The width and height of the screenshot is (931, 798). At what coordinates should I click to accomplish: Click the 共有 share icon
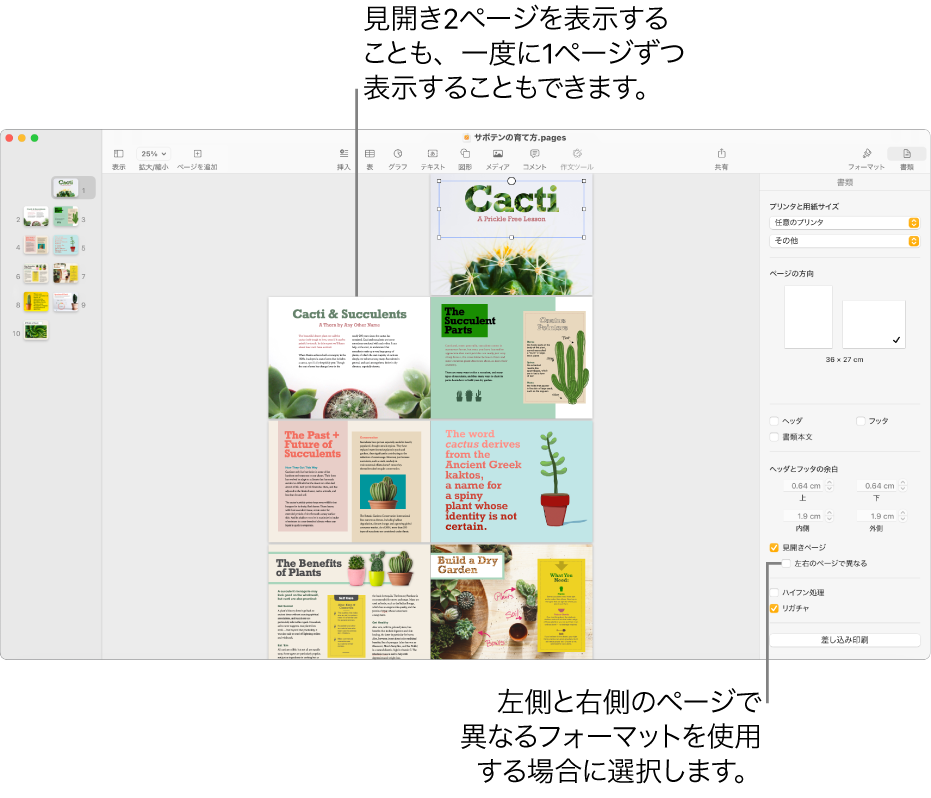coord(721,153)
